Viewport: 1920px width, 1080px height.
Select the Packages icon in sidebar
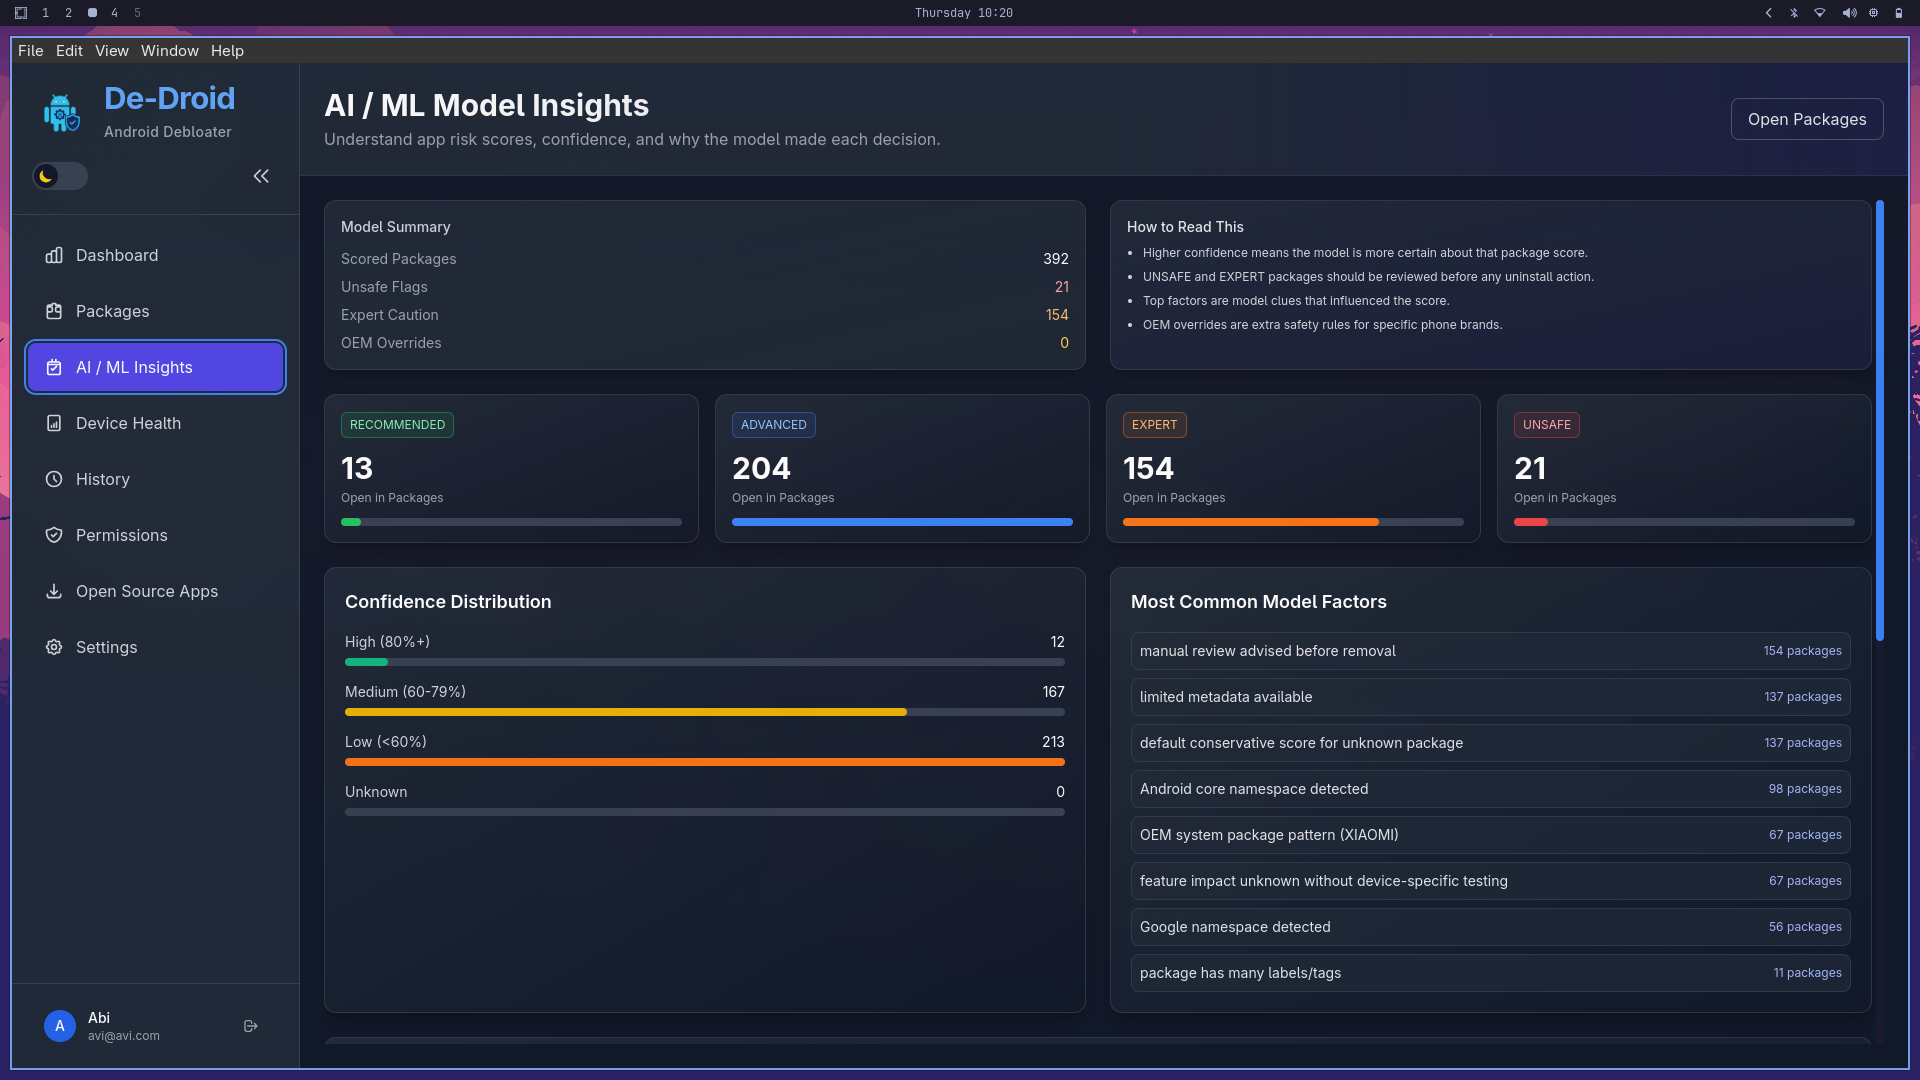coord(55,311)
